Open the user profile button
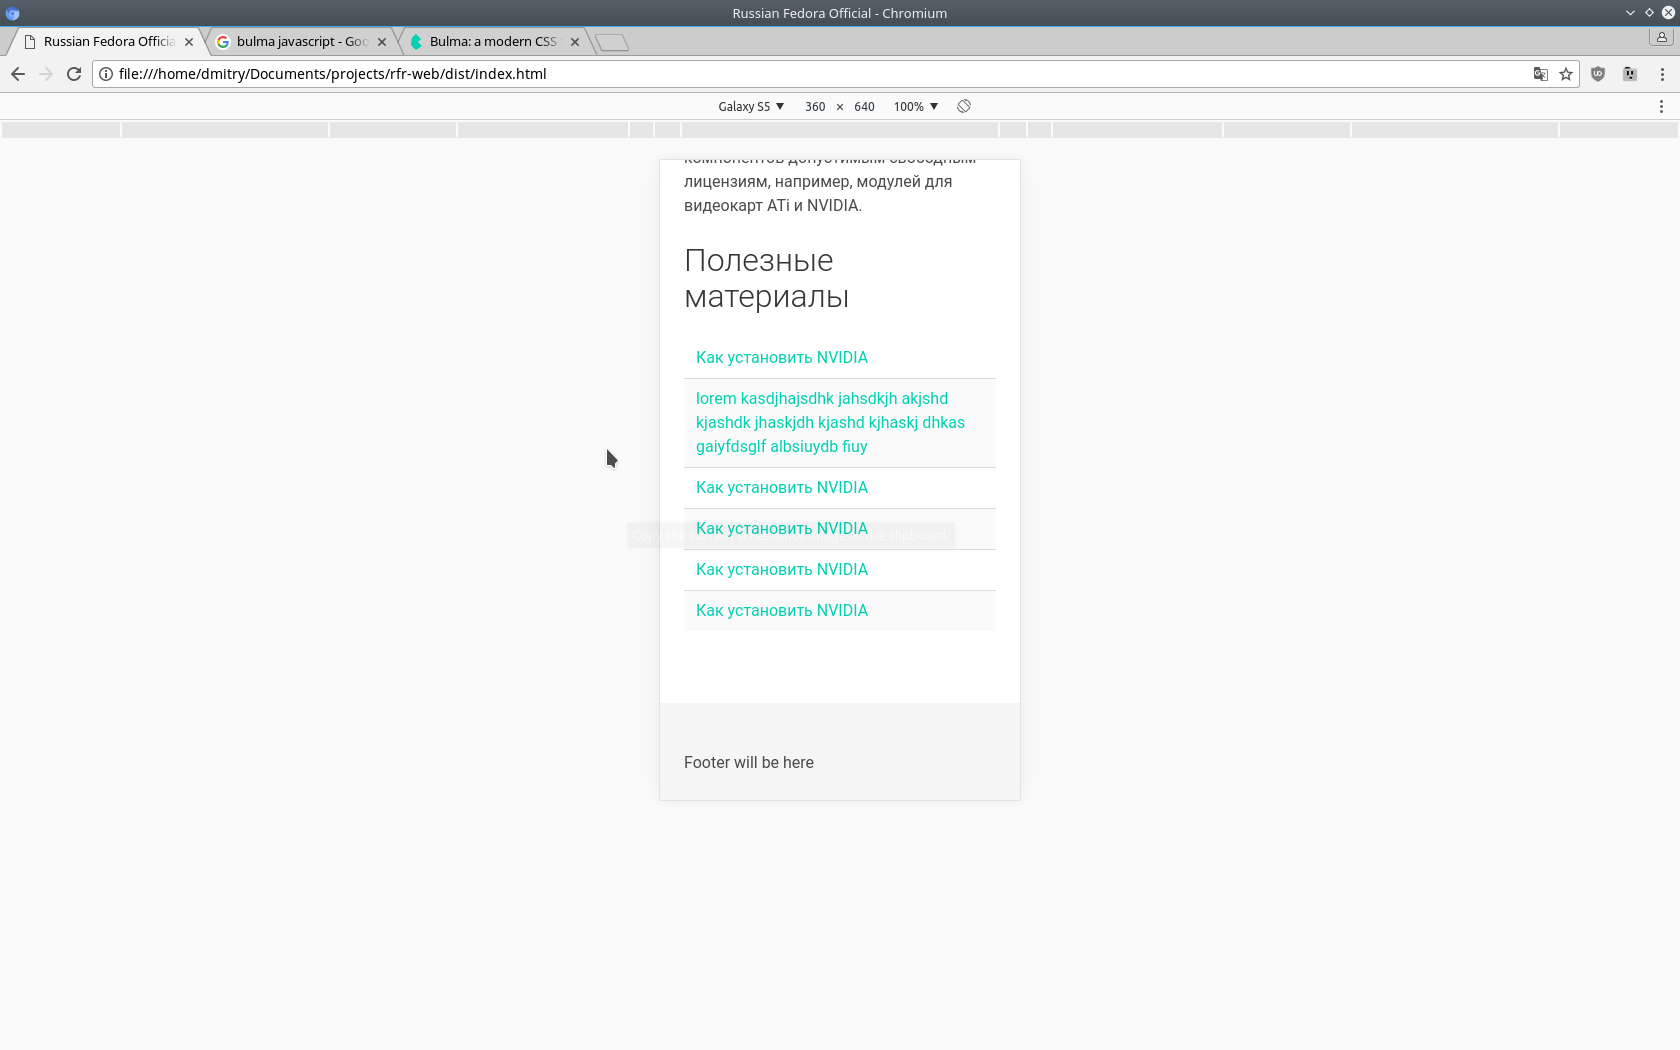The width and height of the screenshot is (1680, 1050). pyautogui.click(x=1662, y=37)
